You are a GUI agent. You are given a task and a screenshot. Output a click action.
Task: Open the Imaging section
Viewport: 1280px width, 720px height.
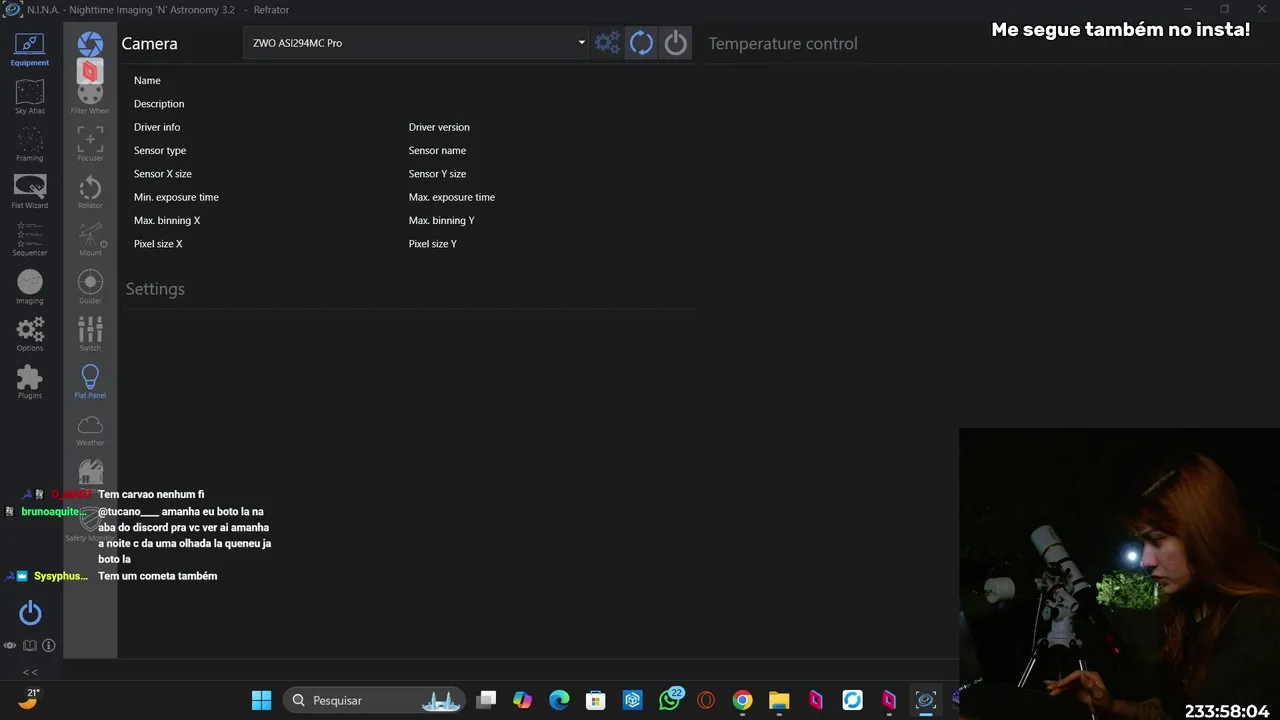tap(30, 287)
